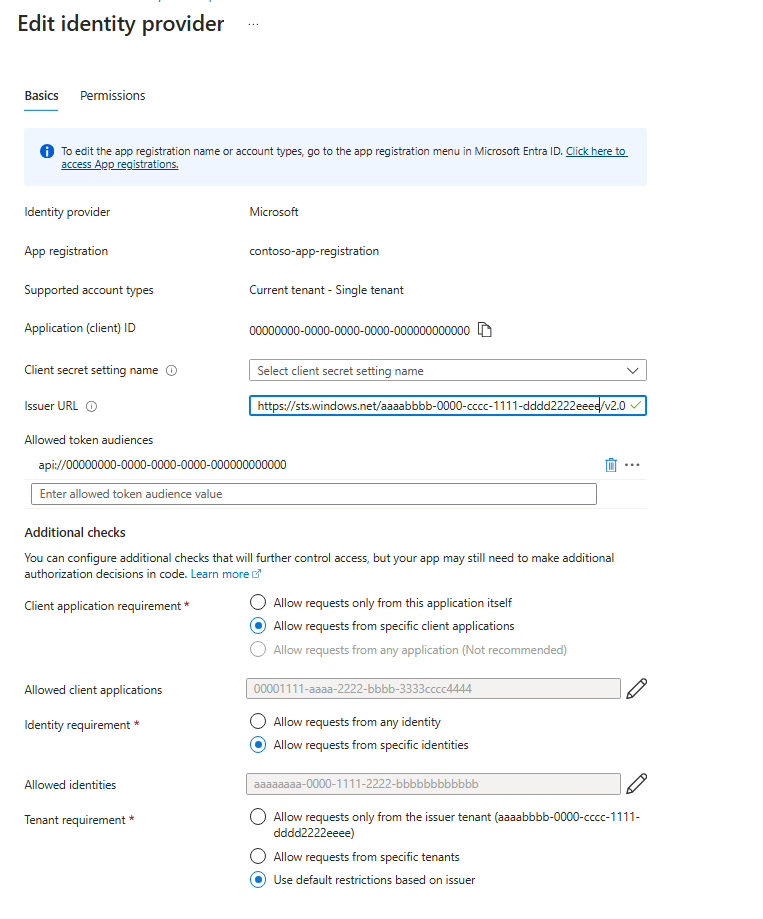Open page ellipsis menu beside title
The image size is (763, 919).
(x=253, y=25)
